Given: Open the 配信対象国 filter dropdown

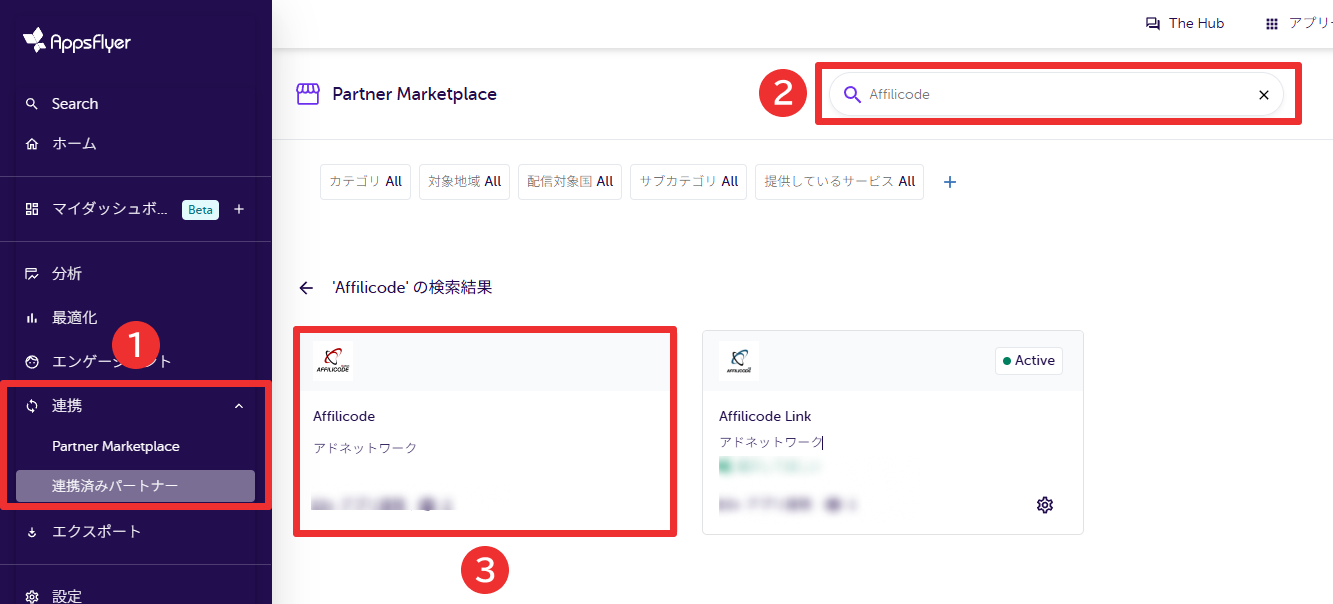Looking at the screenshot, I should click(x=570, y=182).
